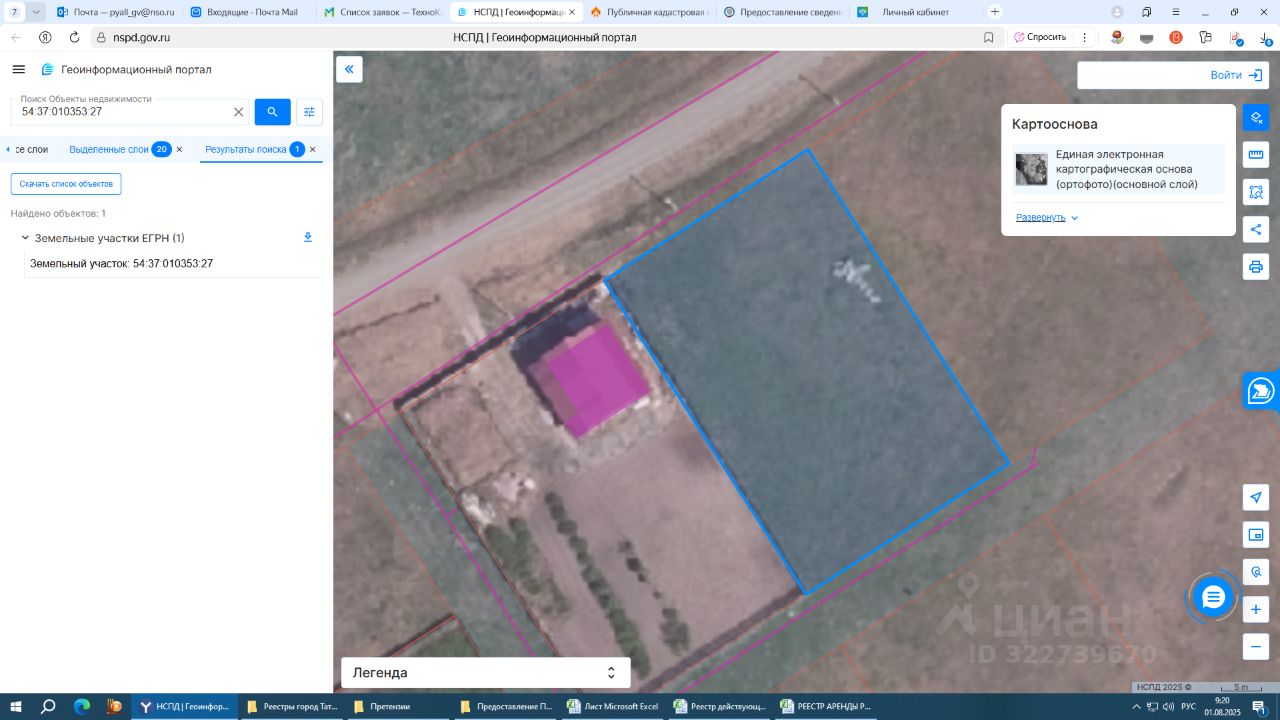This screenshot has height=720, width=1280.
Task: Click the Геоинформационный портал logo icon
Action: click(47, 69)
